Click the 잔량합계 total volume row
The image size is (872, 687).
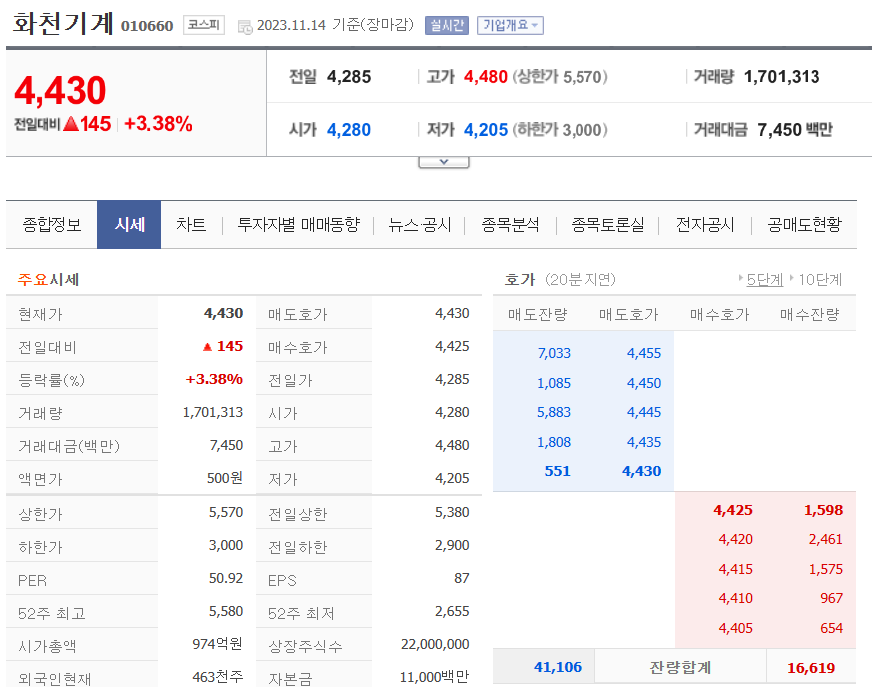coord(681,666)
